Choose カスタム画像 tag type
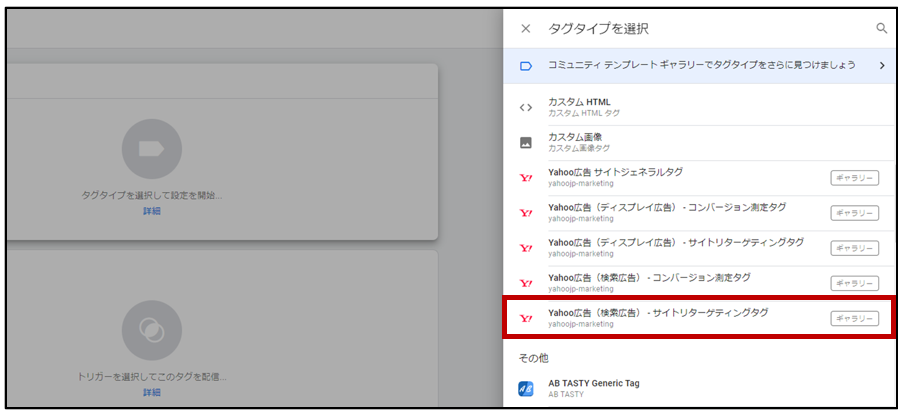 [x=699, y=143]
